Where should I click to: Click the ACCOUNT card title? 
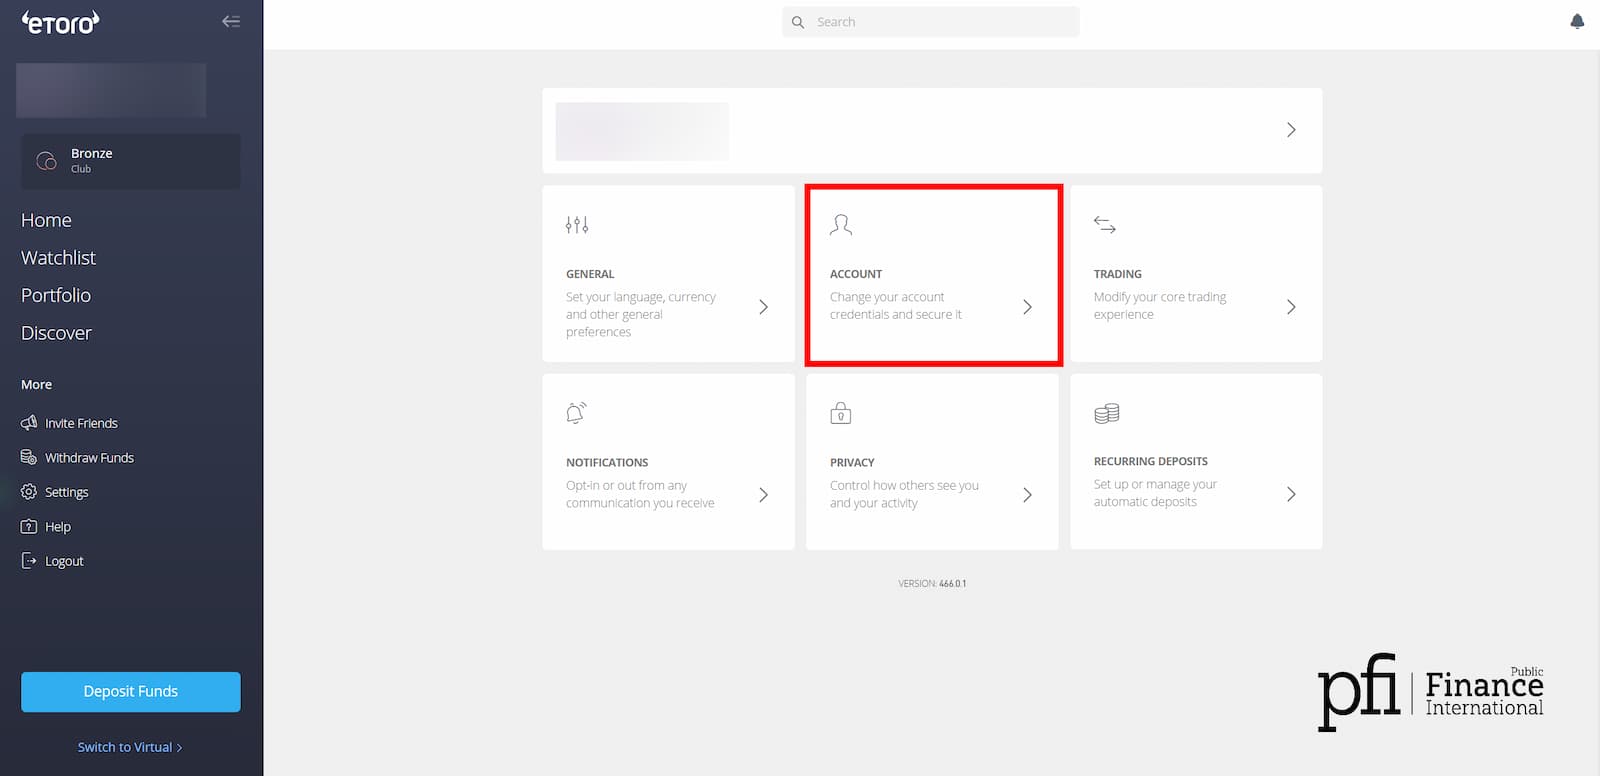[x=856, y=274]
